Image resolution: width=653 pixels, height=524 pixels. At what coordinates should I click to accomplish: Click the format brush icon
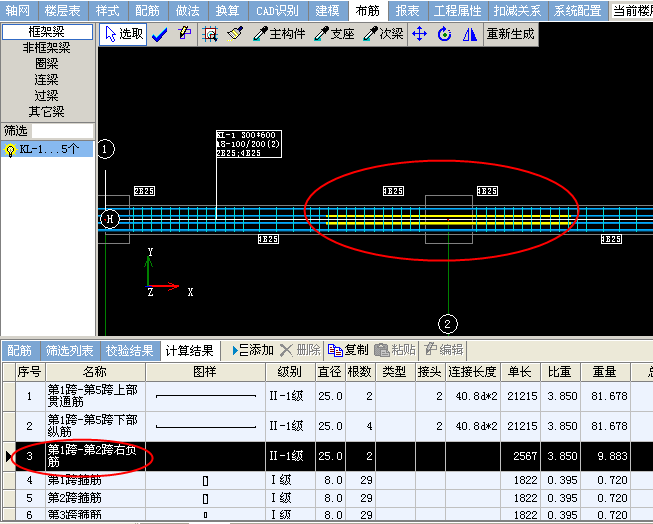(x=235, y=34)
